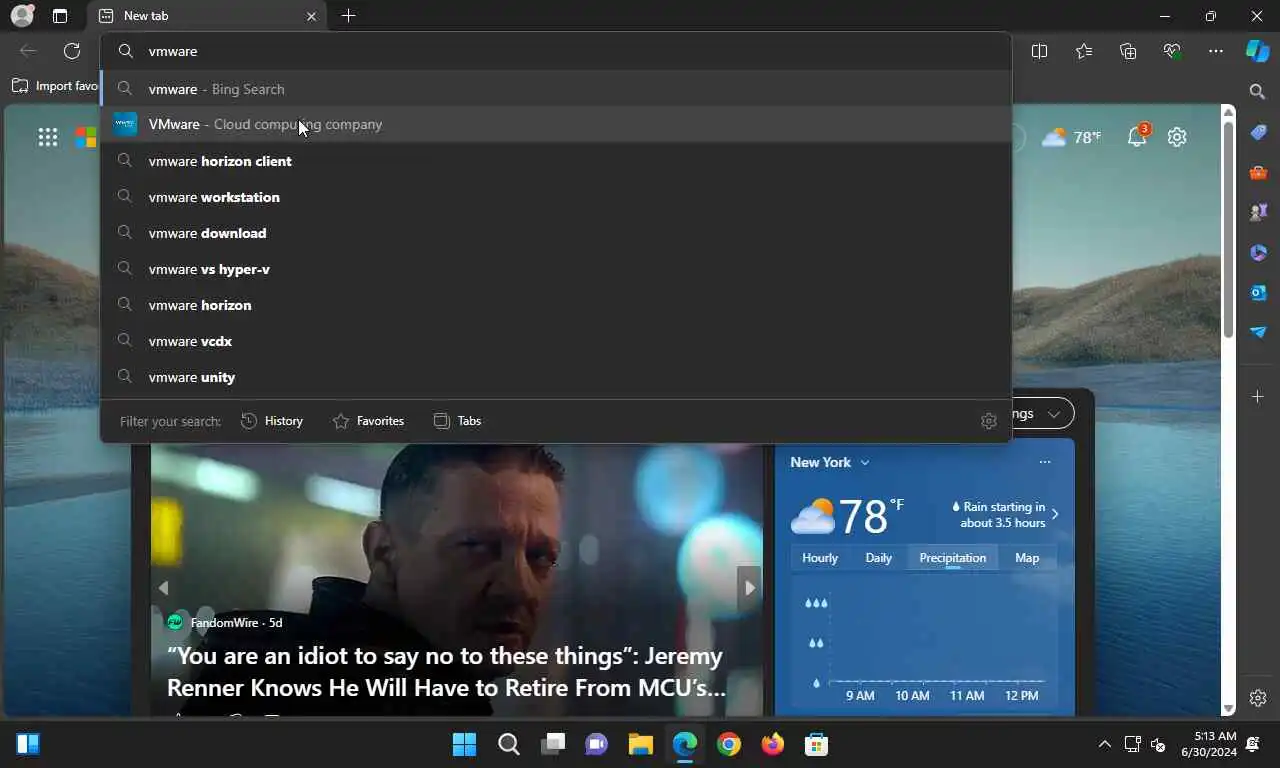This screenshot has height=768, width=1280.
Task: Open Microsoft Store from taskbar
Action: pos(817,744)
